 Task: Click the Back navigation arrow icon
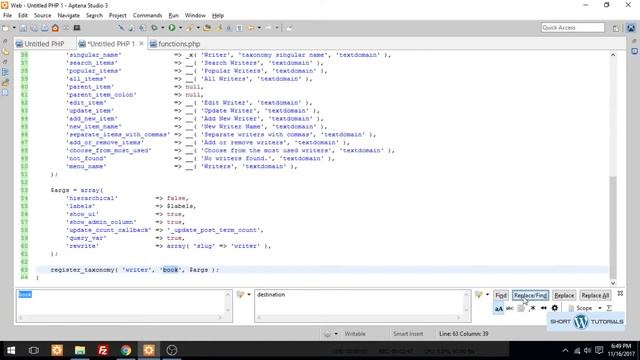point(251,28)
